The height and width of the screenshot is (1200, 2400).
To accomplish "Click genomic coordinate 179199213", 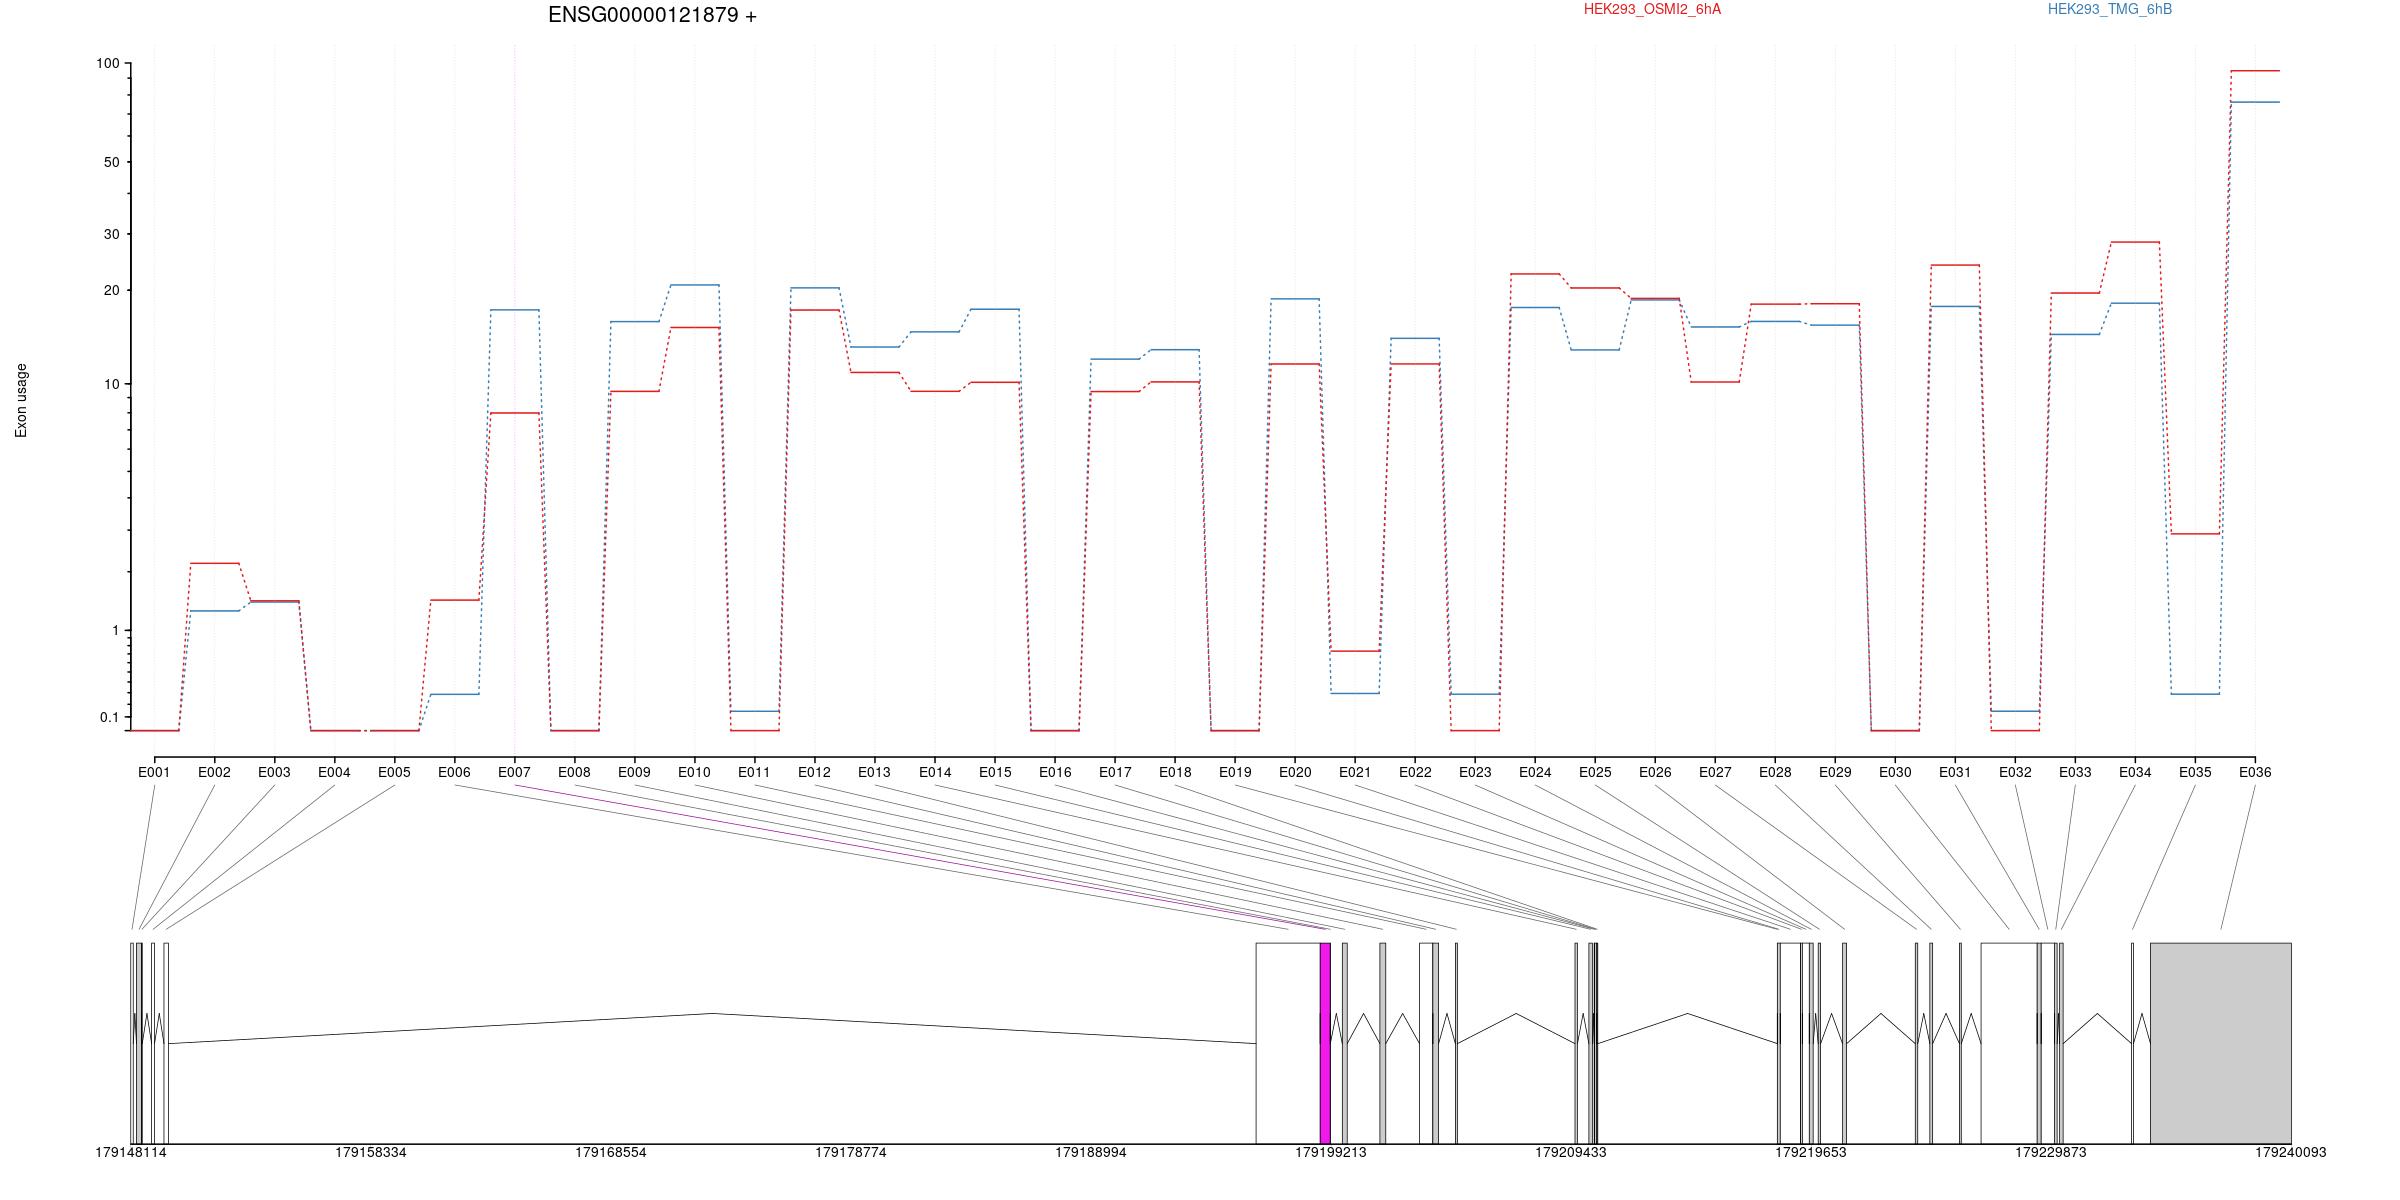I will coord(1331,1153).
